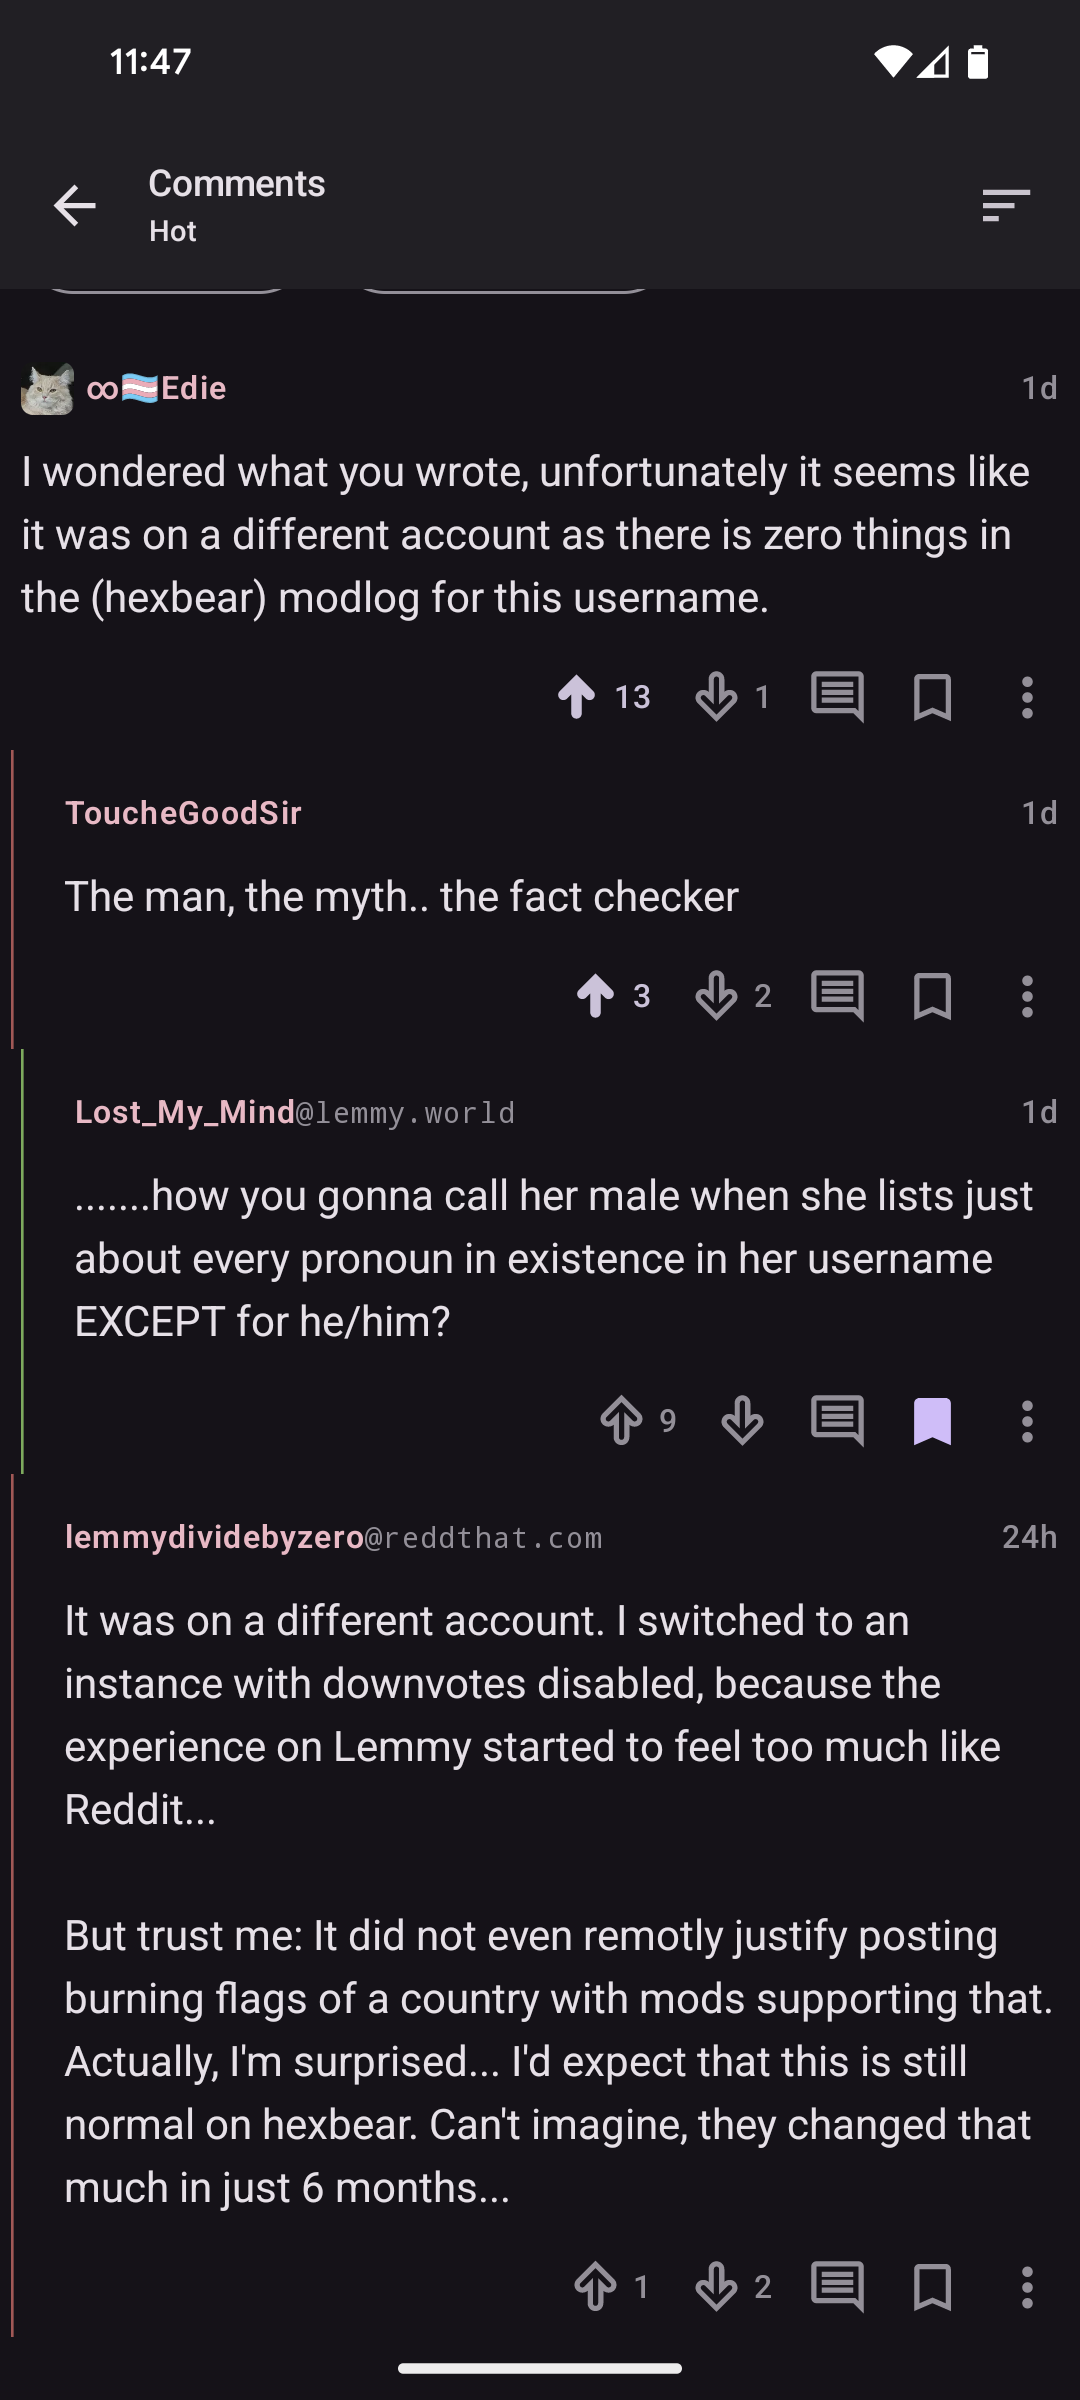Bookmark Edie's comment
Viewport: 1080px width, 2400px height.
tap(932, 697)
